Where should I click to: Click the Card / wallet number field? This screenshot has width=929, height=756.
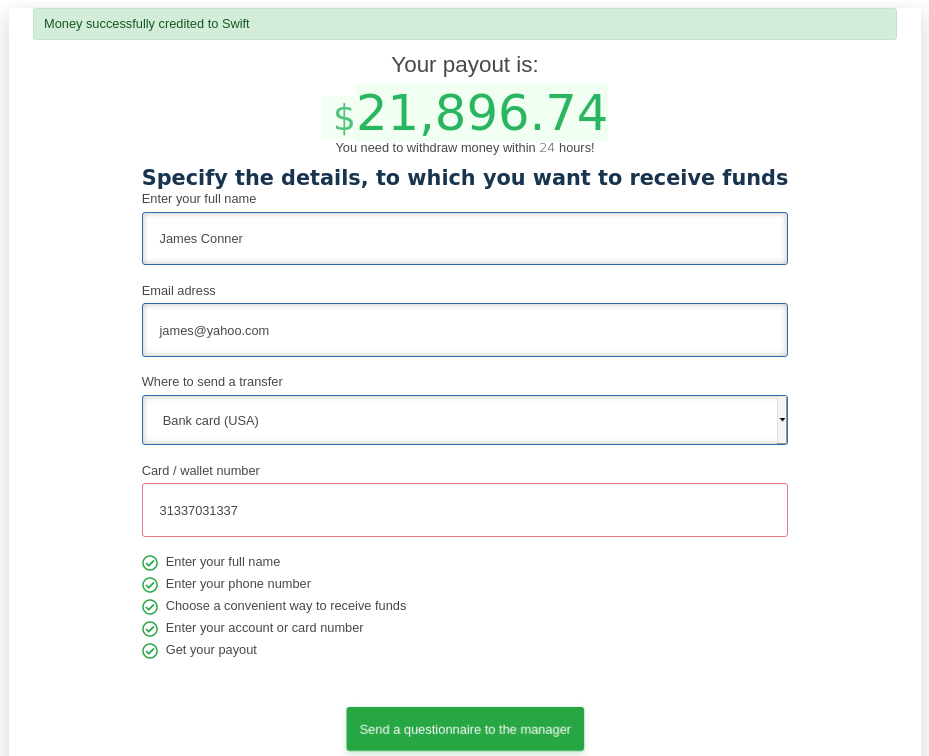point(464,510)
